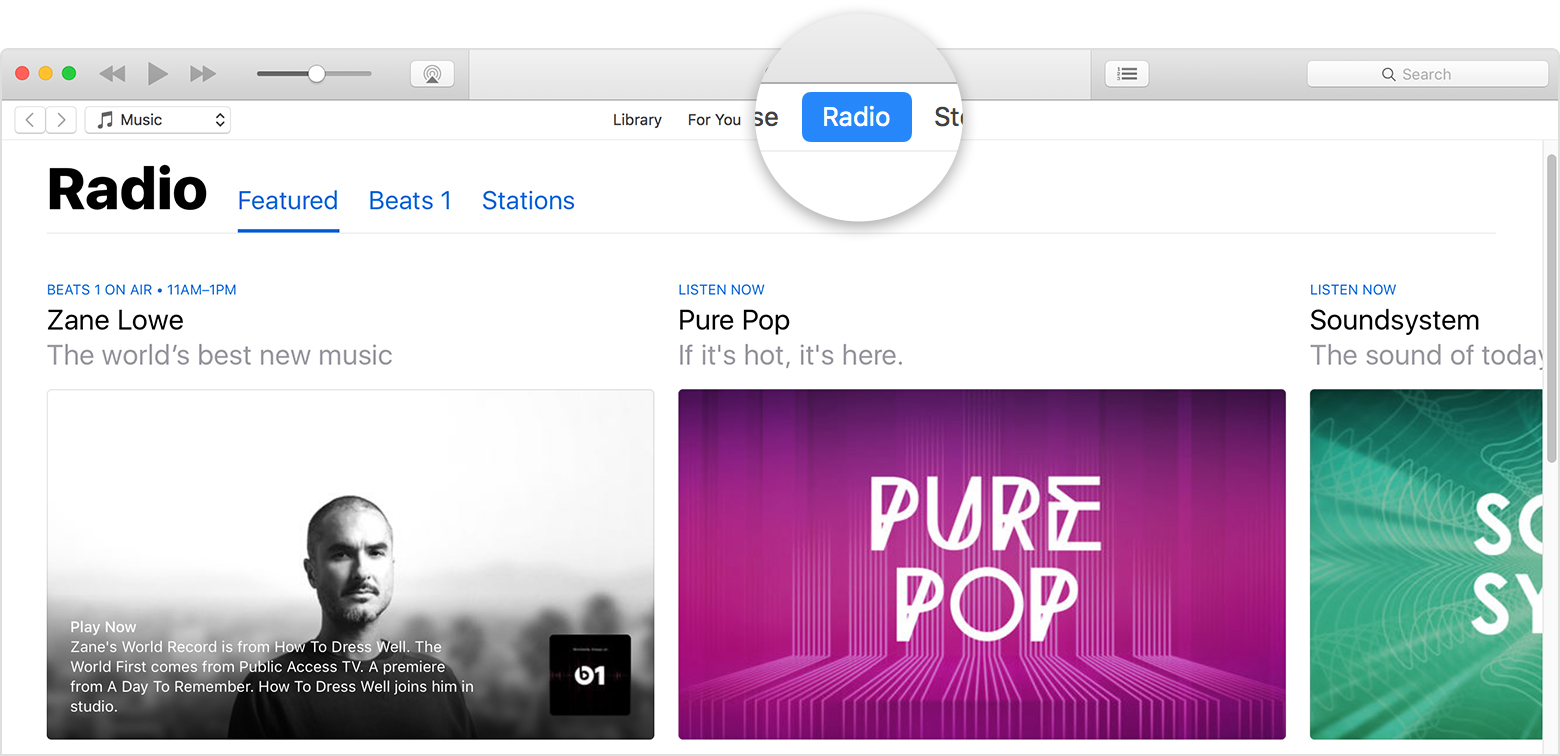Click Listen Now for Soundsystem
The width and height of the screenshot is (1560, 756).
tap(1352, 289)
